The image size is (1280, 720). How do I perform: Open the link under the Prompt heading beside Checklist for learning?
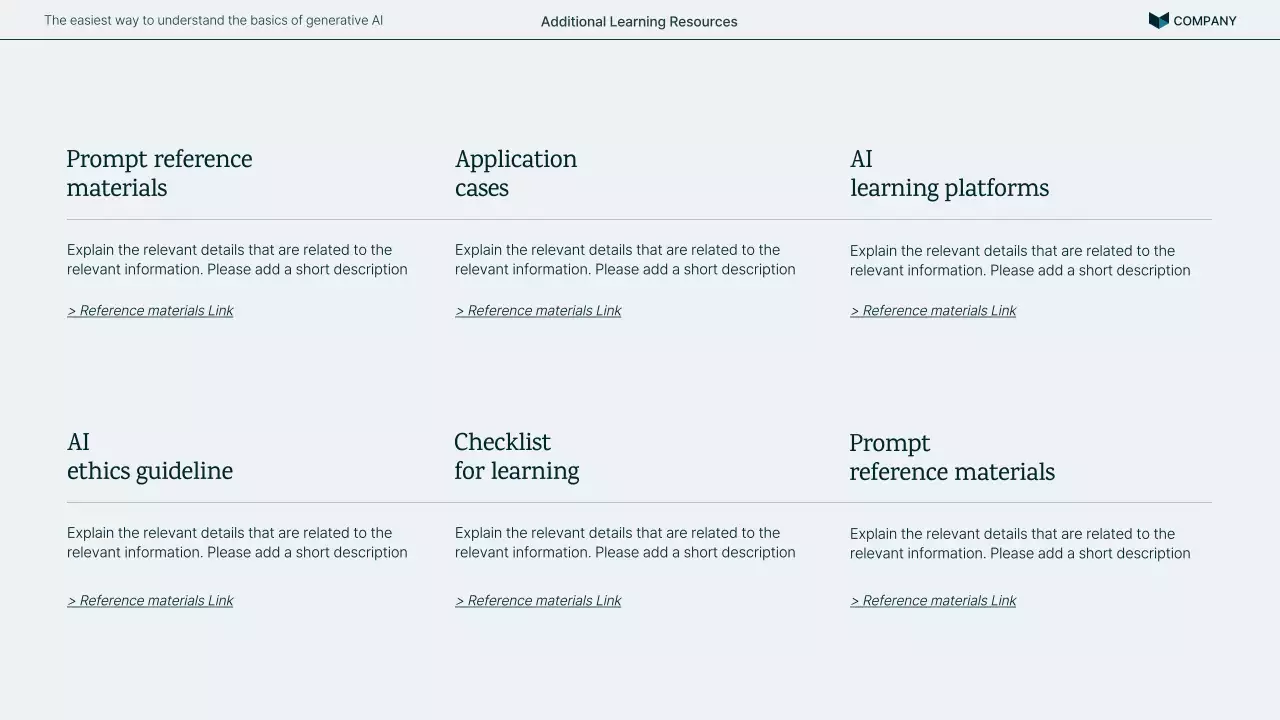pyautogui.click(x=933, y=601)
